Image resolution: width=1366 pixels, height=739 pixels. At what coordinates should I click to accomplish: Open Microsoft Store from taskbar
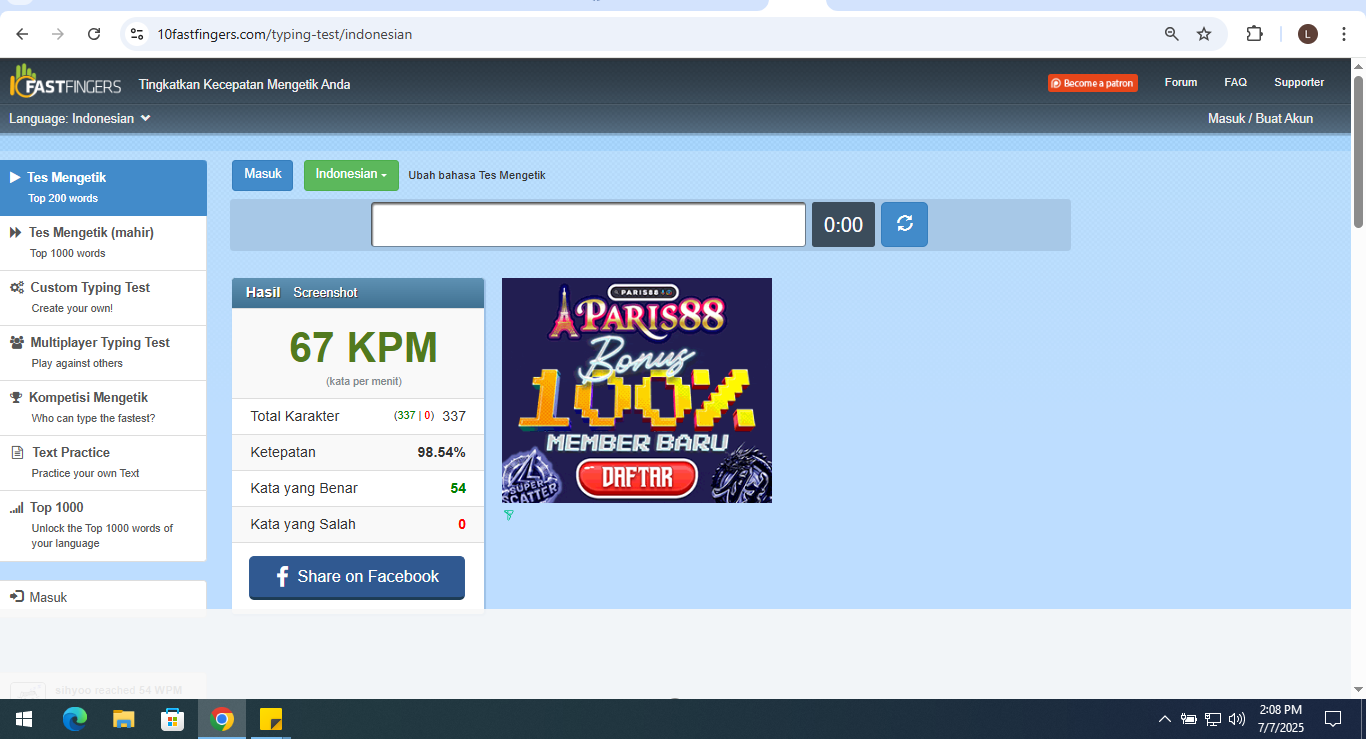click(172, 719)
